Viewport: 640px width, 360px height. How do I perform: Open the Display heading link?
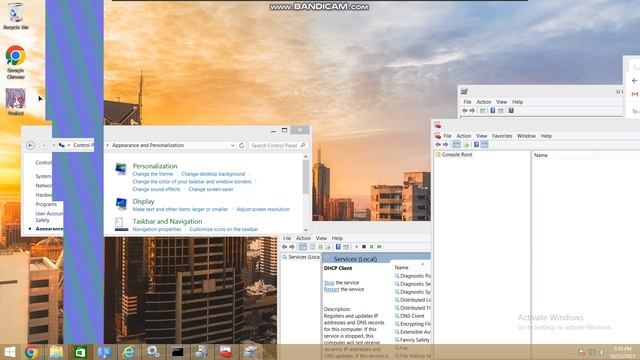143,201
